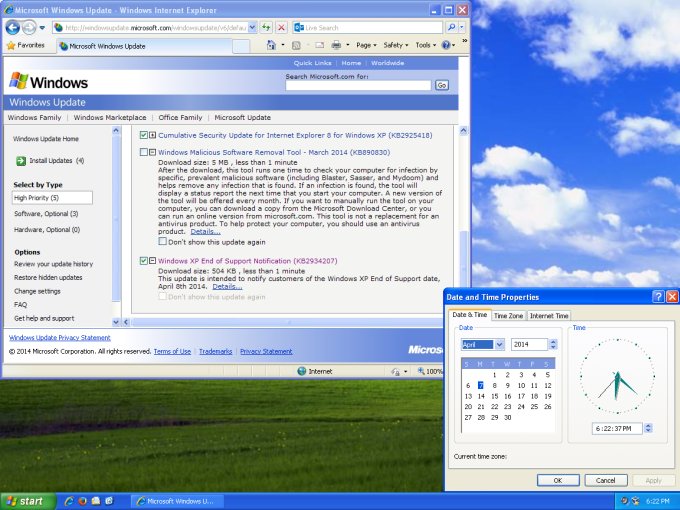Click the Home icon in command bar
This screenshot has width=680, height=510.
click(x=271, y=45)
